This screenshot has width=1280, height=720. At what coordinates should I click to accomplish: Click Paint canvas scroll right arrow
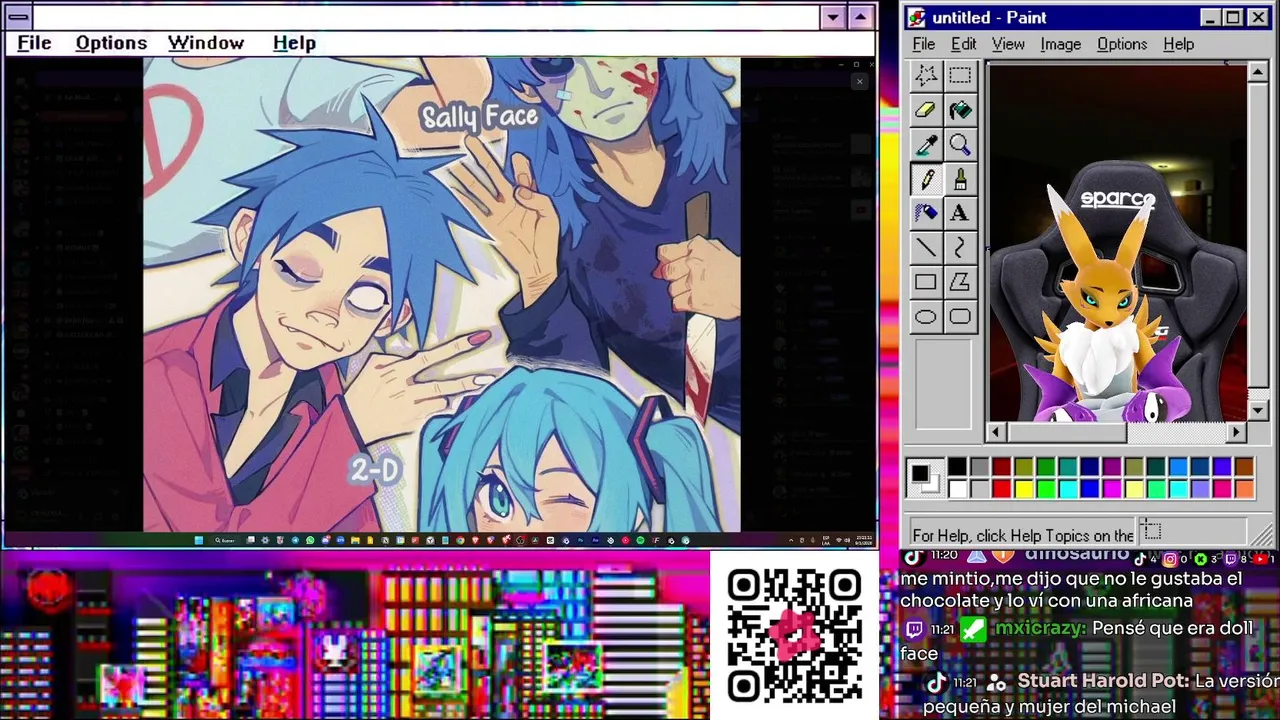[1237, 432]
